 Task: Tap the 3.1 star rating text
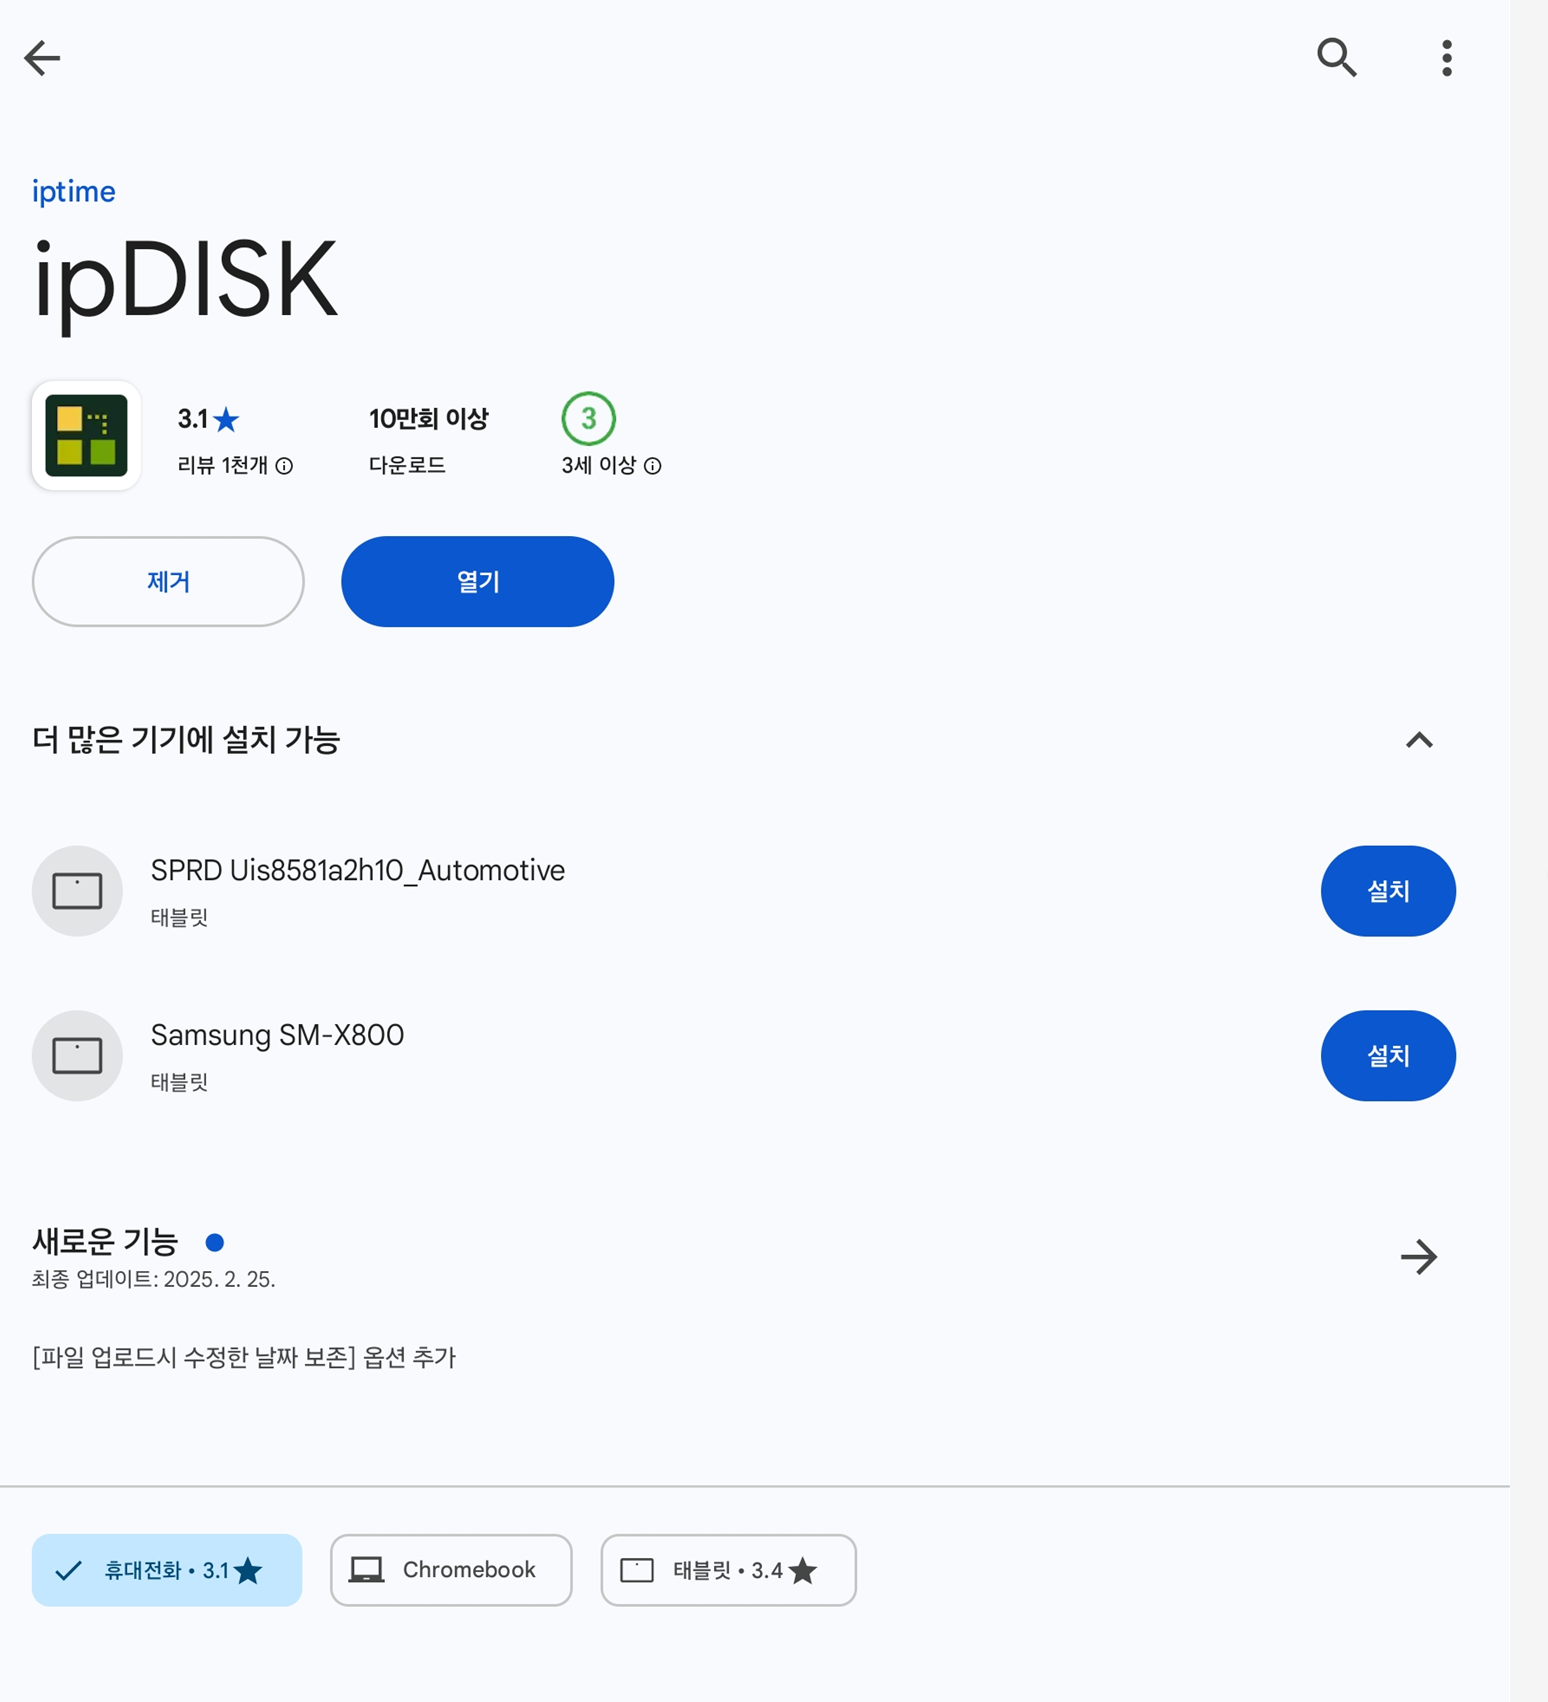[208, 419]
